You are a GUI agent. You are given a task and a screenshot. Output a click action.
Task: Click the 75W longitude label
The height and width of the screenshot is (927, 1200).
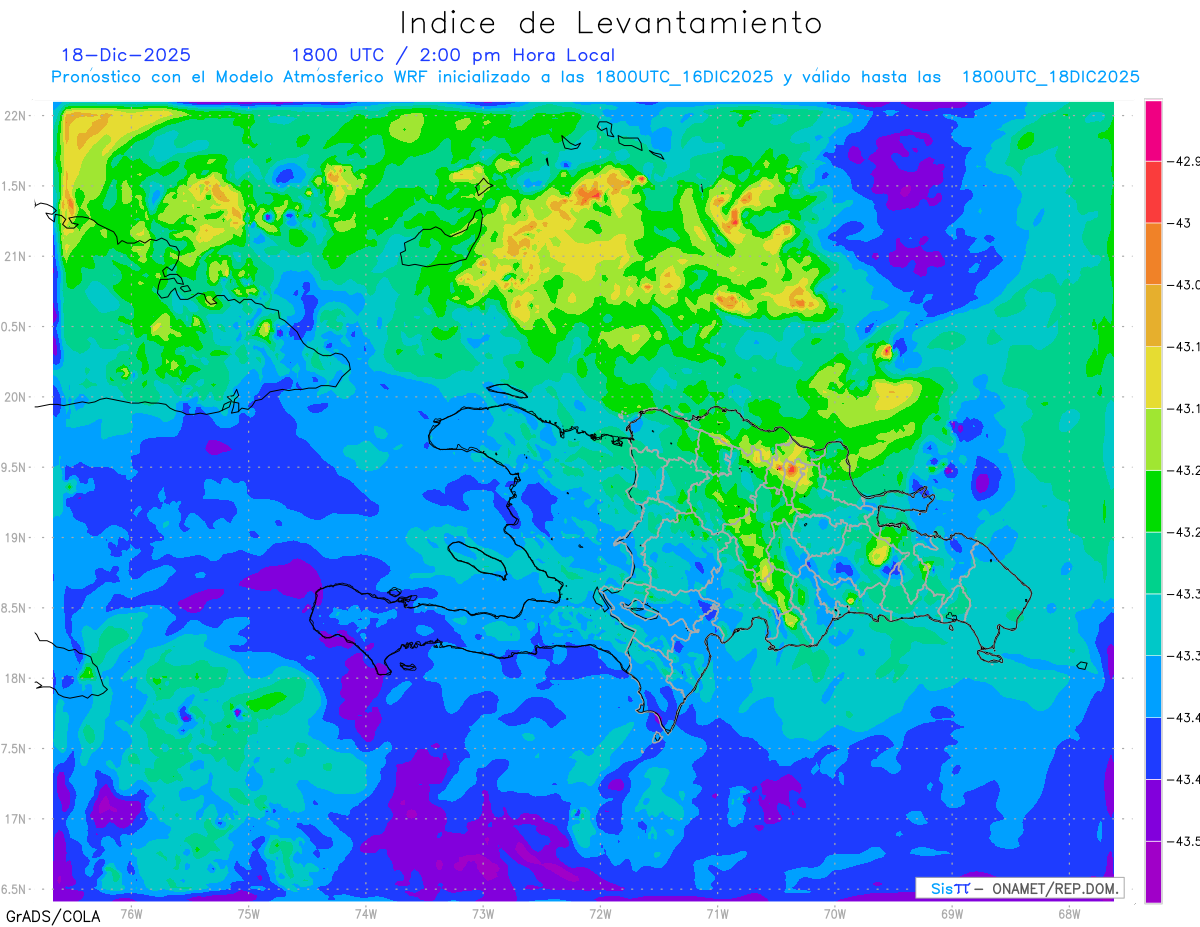click(248, 912)
